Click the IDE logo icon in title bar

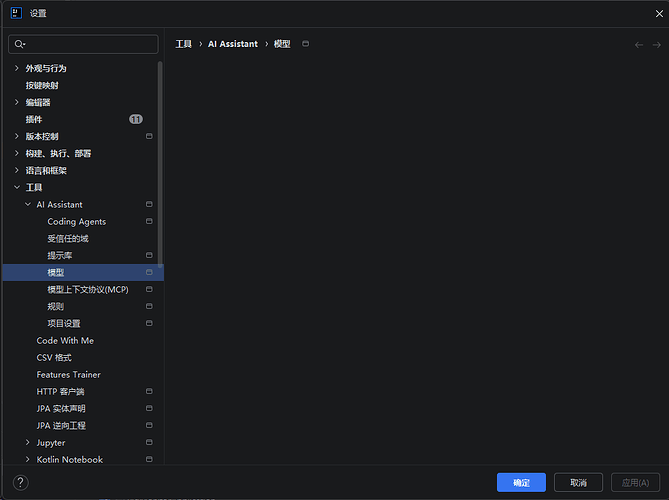click(16, 13)
